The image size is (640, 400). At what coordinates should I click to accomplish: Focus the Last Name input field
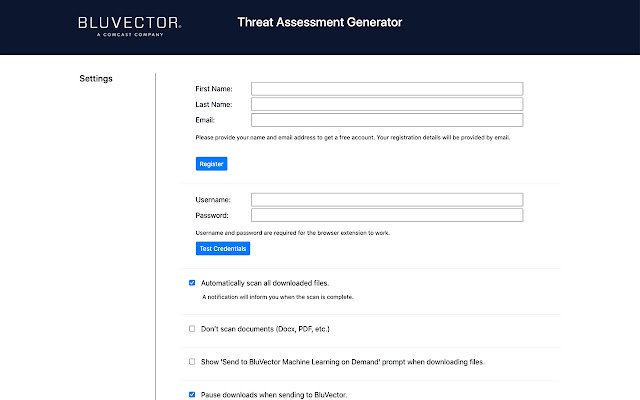click(x=387, y=104)
